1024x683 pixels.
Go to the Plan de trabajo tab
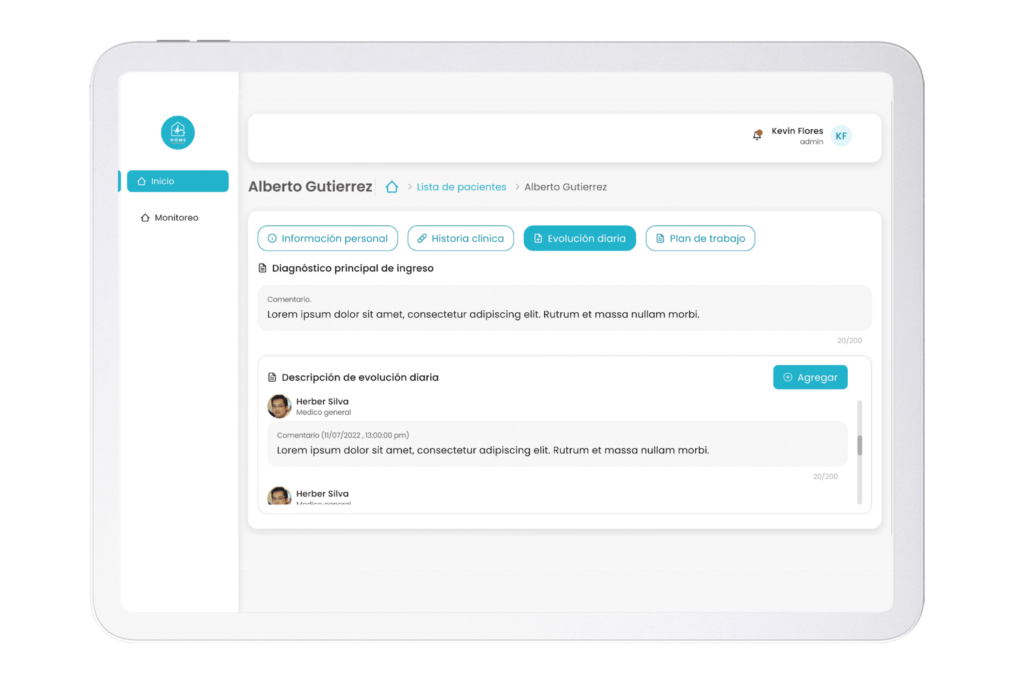click(x=700, y=238)
